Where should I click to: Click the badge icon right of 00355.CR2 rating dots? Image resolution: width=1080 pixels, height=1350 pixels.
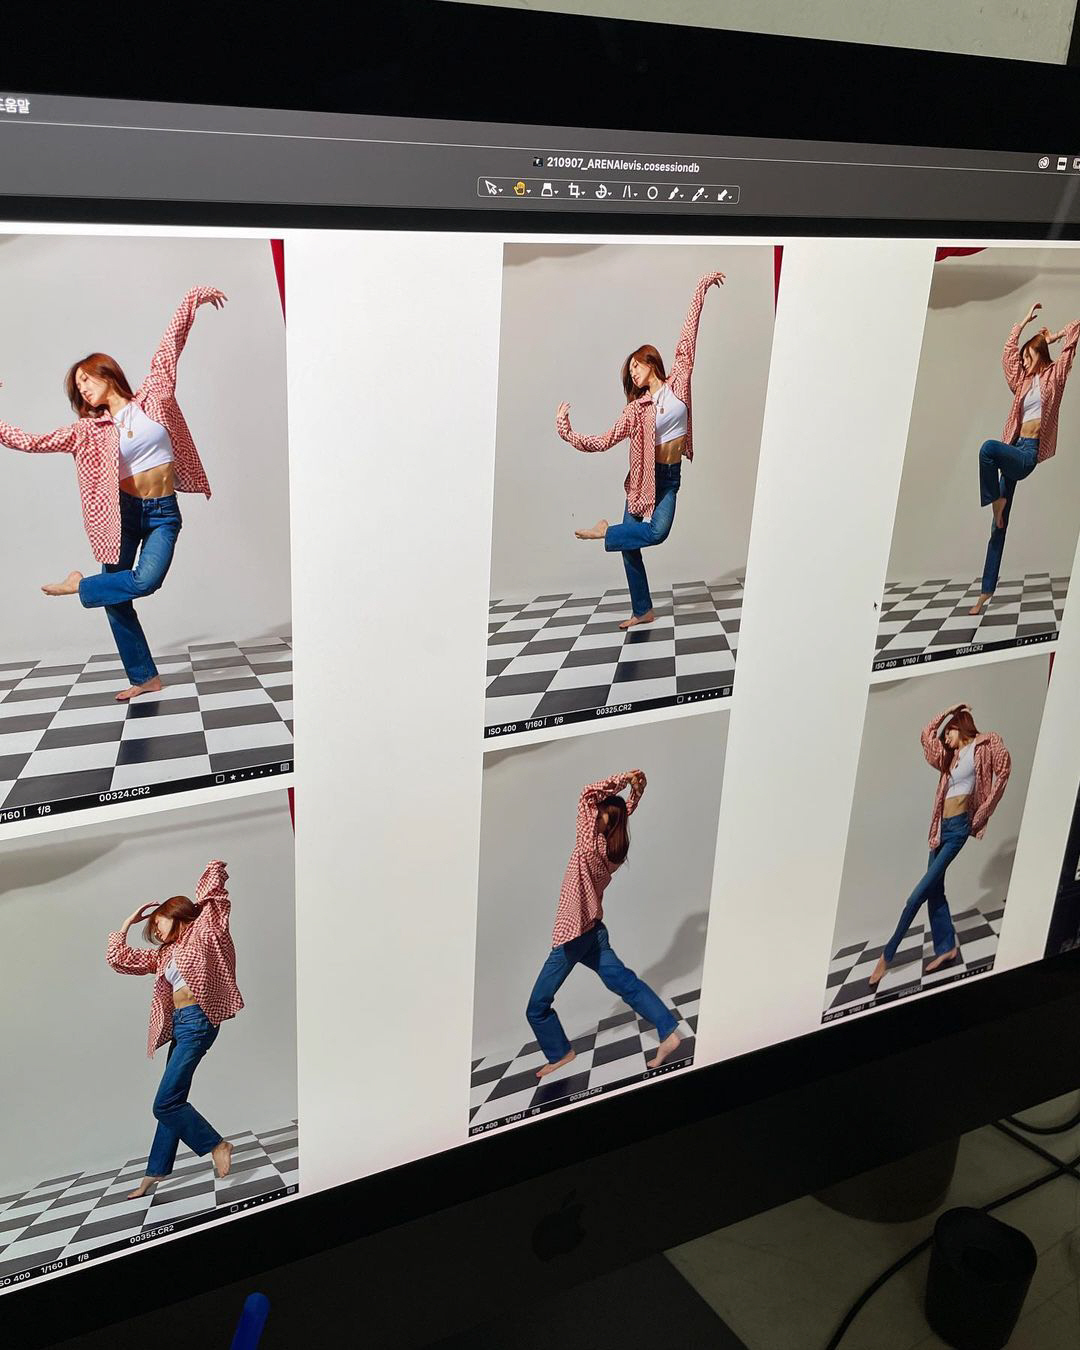[x=291, y=1190]
